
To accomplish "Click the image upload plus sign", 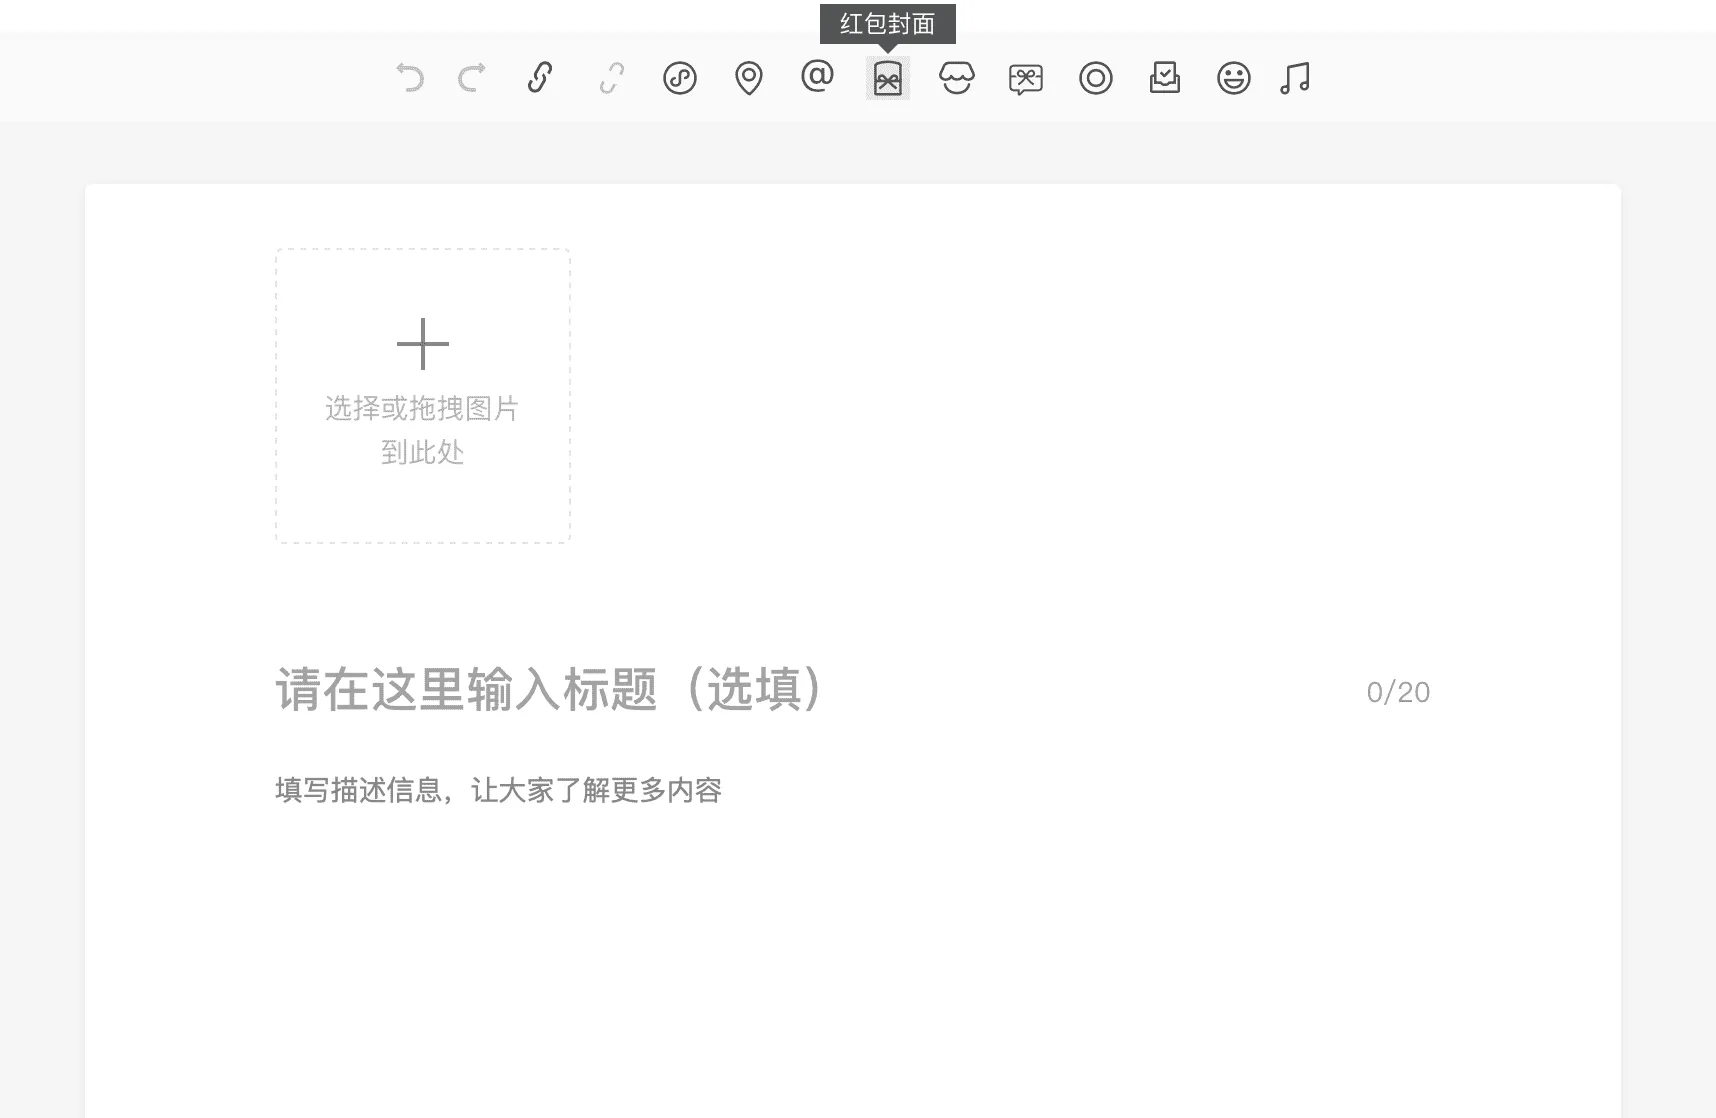I will 424,343.
